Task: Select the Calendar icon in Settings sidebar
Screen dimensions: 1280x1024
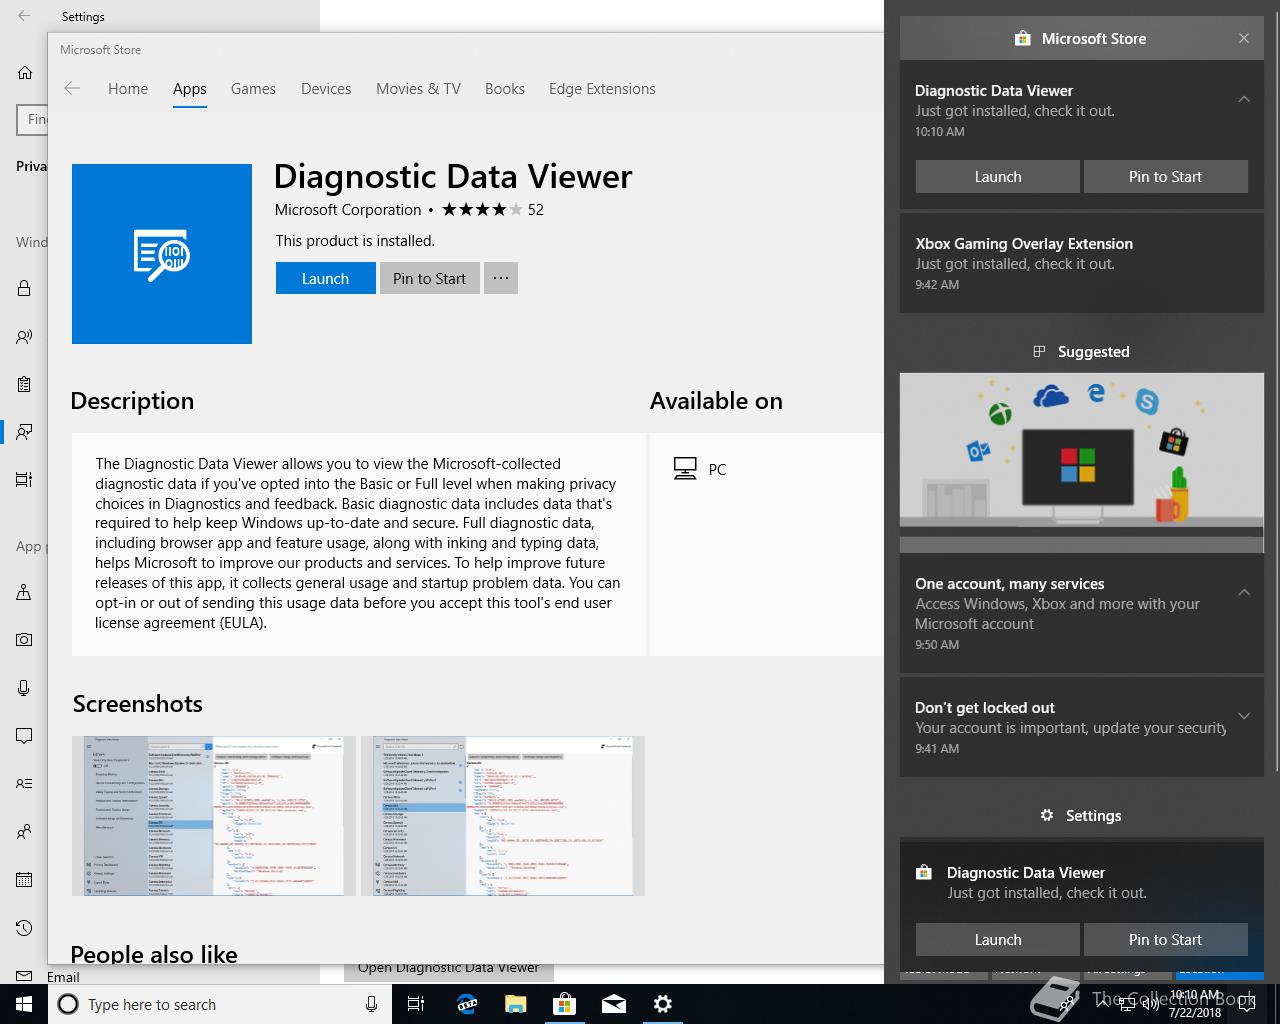Action: [x=24, y=880]
